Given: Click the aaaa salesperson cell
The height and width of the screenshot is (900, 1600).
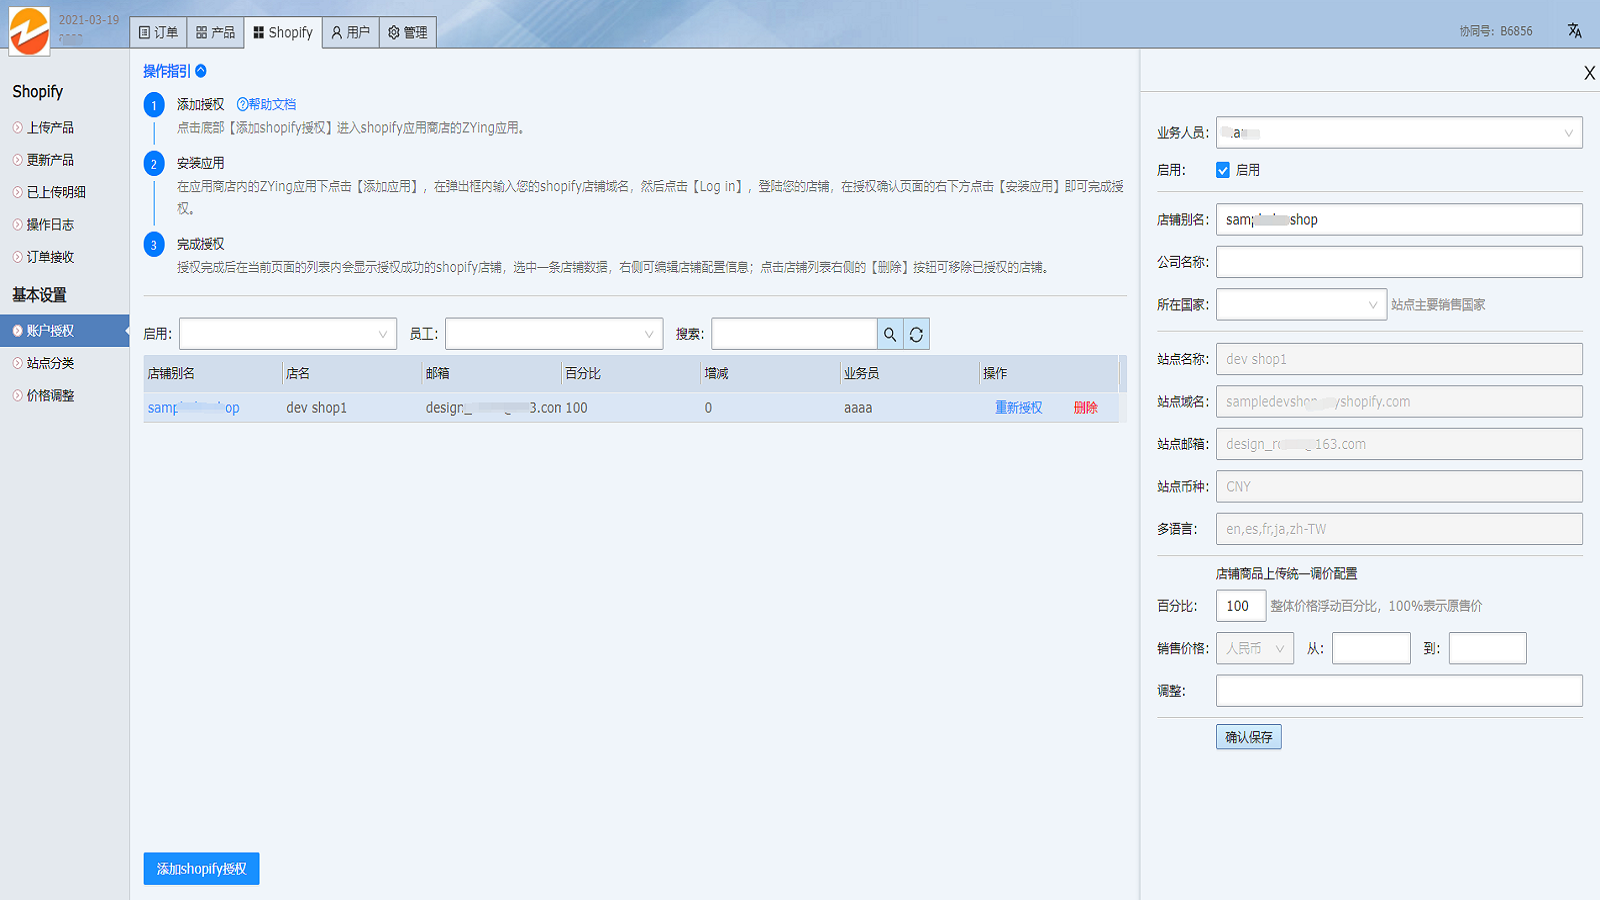Looking at the screenshot, I should [x=858, y=408].
